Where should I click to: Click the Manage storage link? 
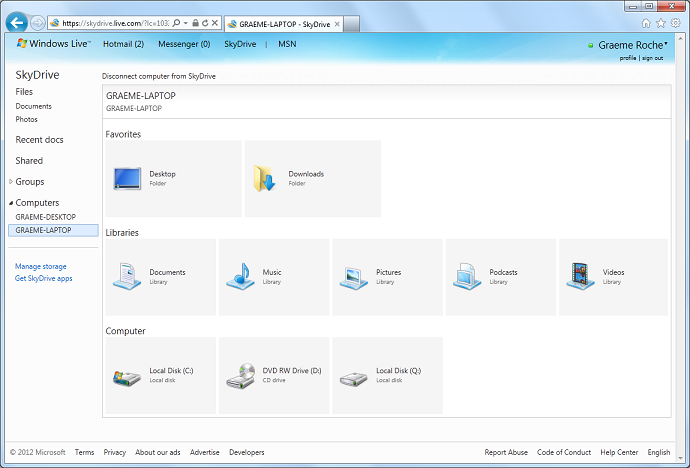click(x=41, y=266)
